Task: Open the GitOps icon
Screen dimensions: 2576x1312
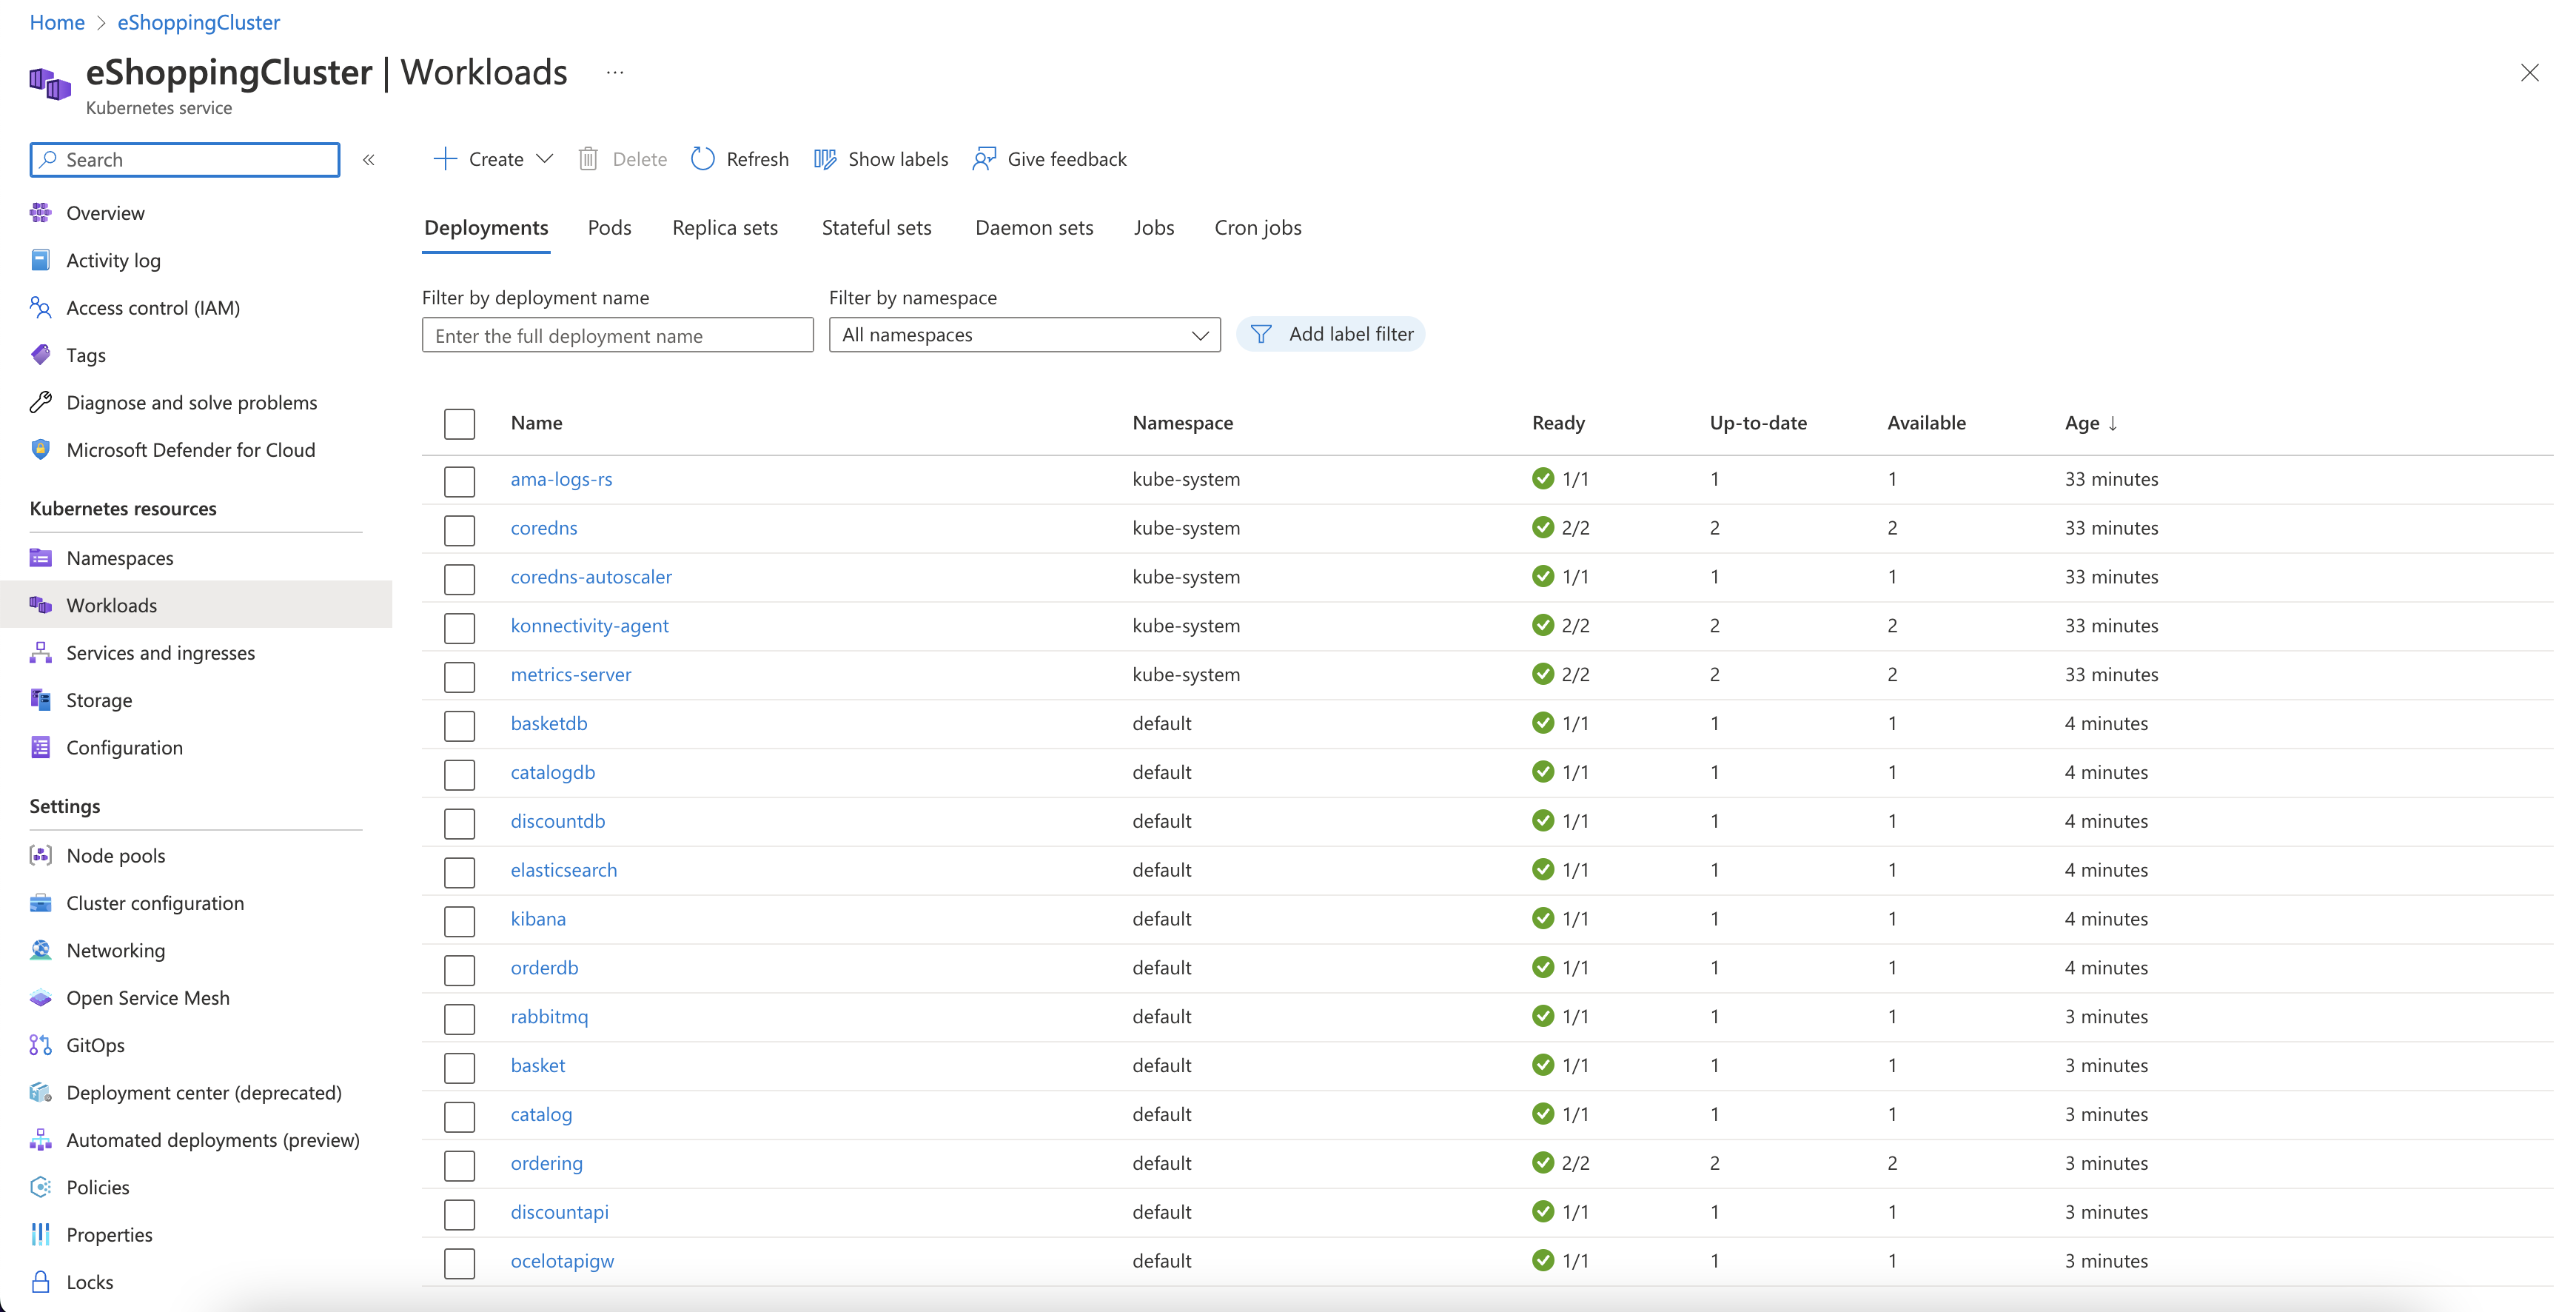Action: [40, 1045]
